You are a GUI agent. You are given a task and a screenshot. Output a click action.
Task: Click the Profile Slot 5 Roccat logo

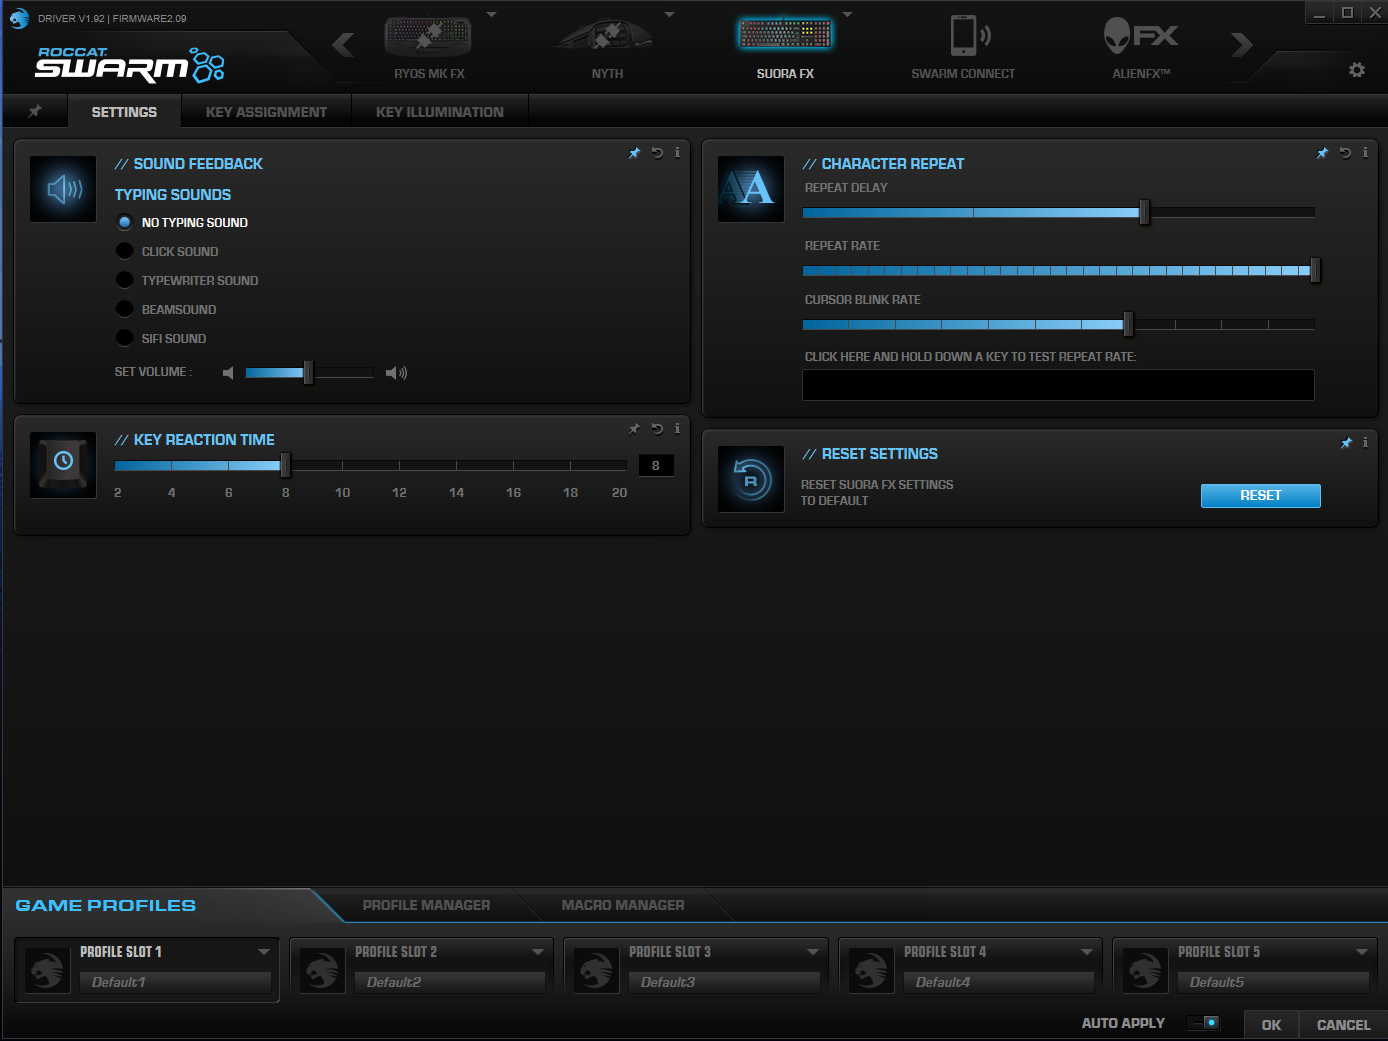1145,970
